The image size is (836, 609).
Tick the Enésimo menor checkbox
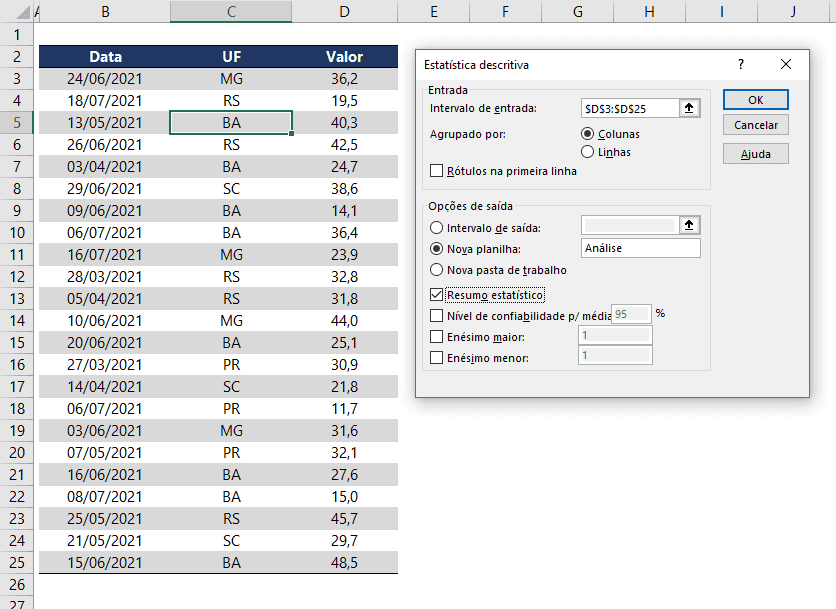(436, 358)
